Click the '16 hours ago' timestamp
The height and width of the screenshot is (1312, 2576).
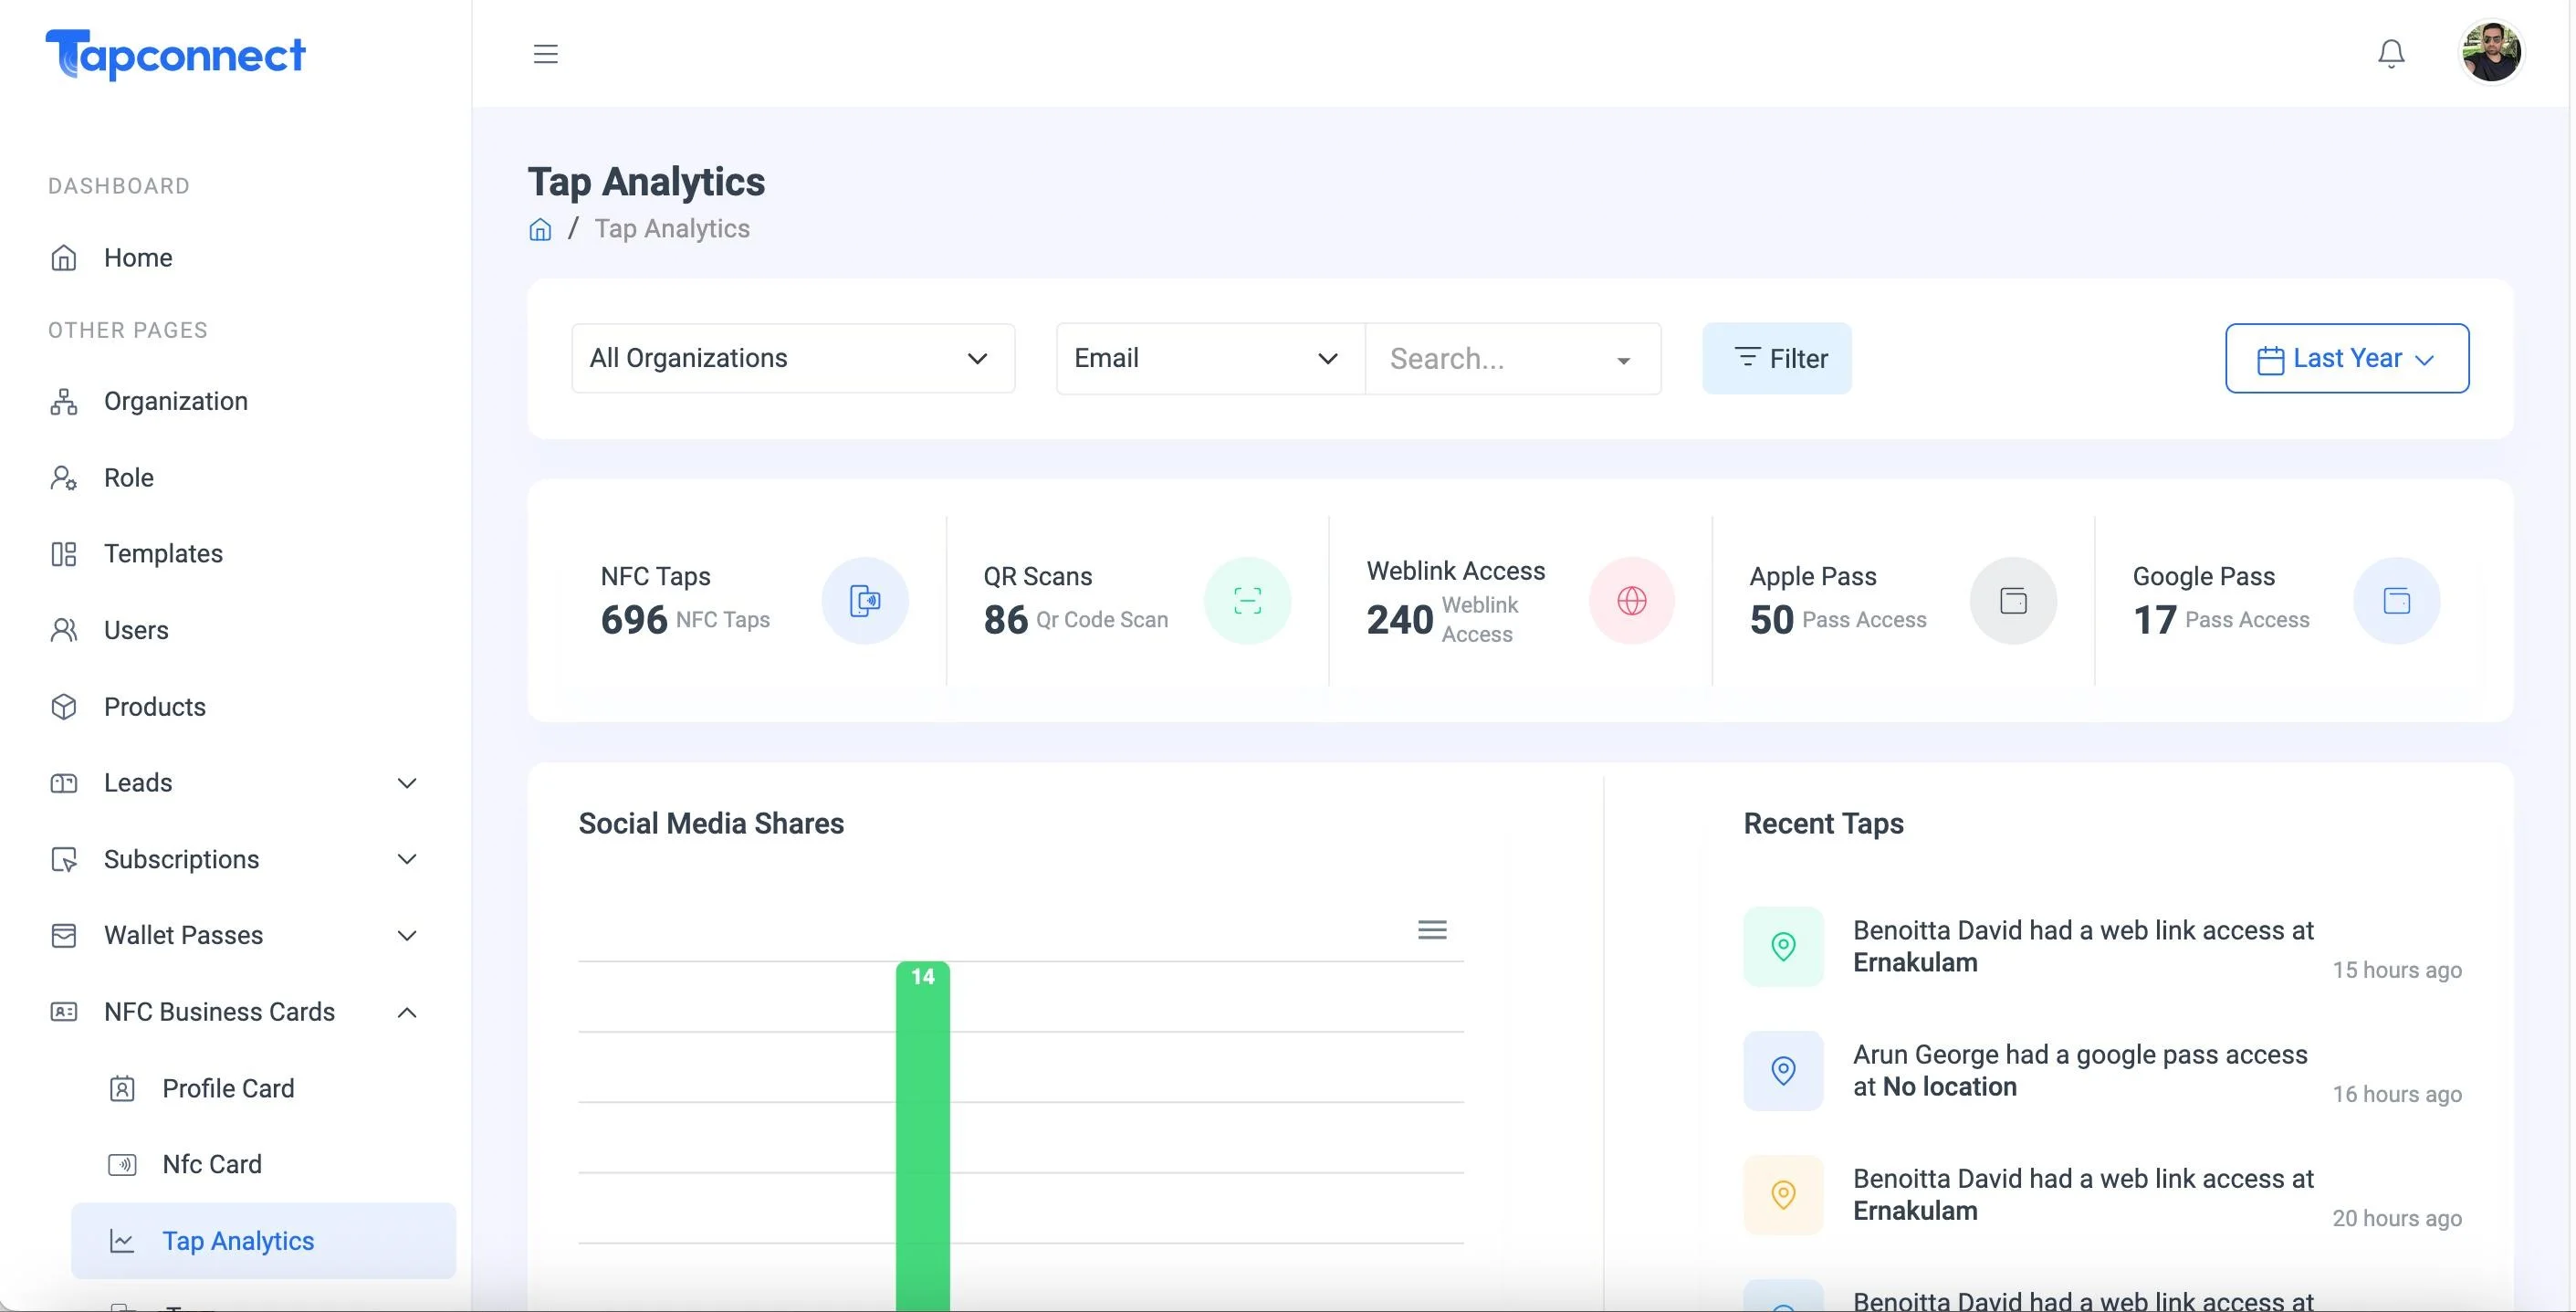point(2397,1094)
